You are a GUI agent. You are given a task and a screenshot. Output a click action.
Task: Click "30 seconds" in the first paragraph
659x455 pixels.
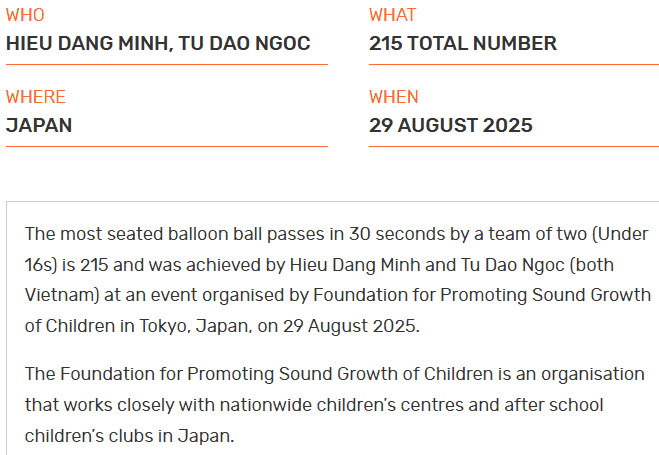coord(389,234)
